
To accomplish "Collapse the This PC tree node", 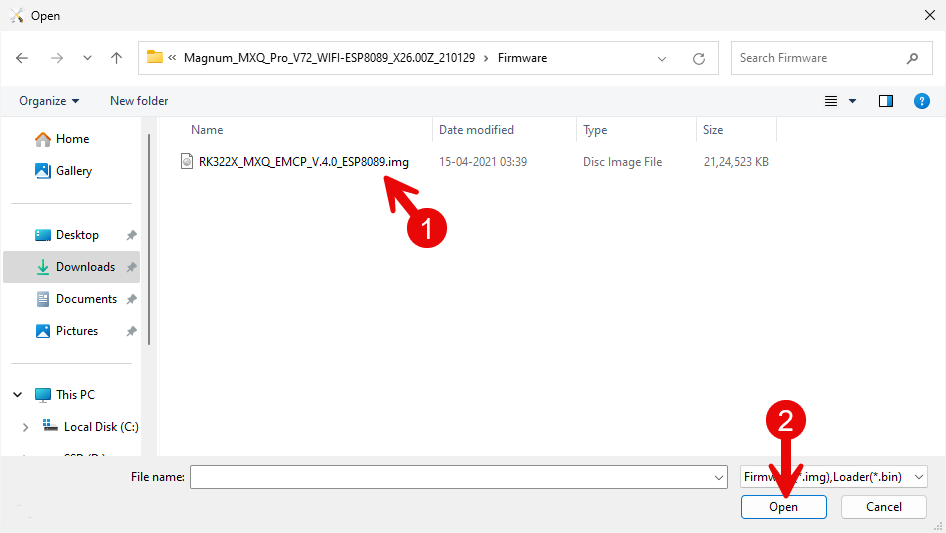I will pos(17,395).
